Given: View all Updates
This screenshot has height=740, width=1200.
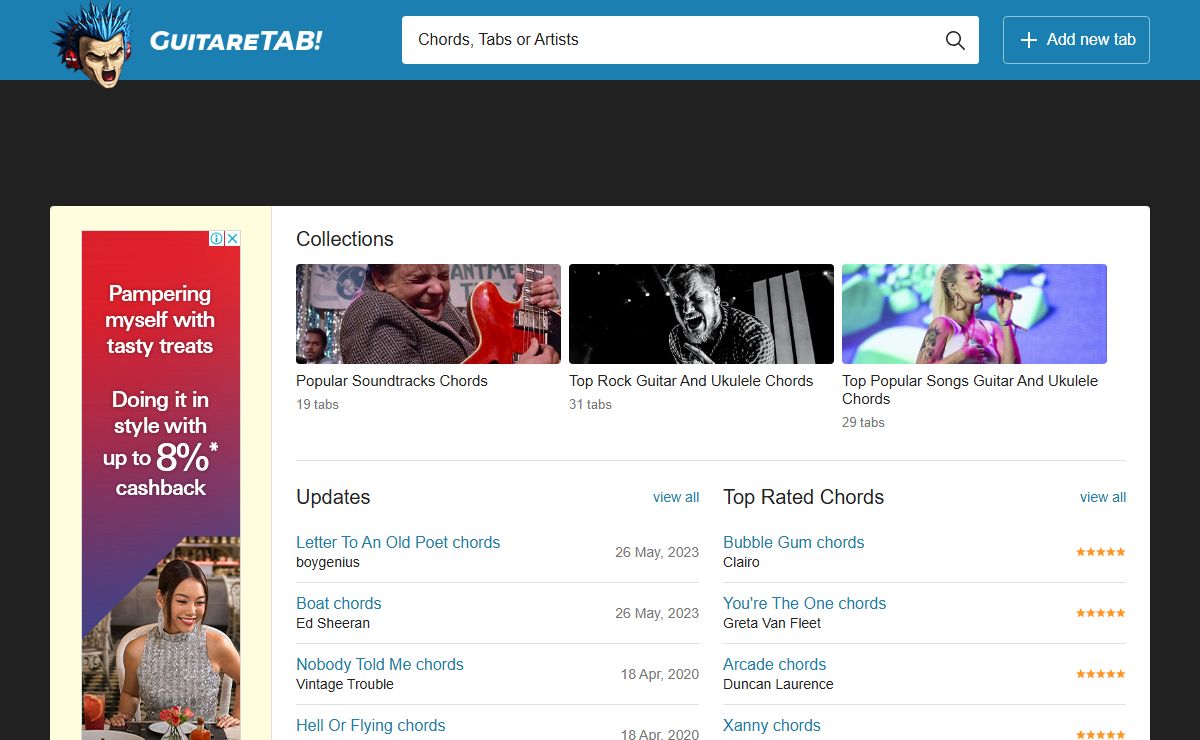Looking at the screenshot, I should pos(676,497).
